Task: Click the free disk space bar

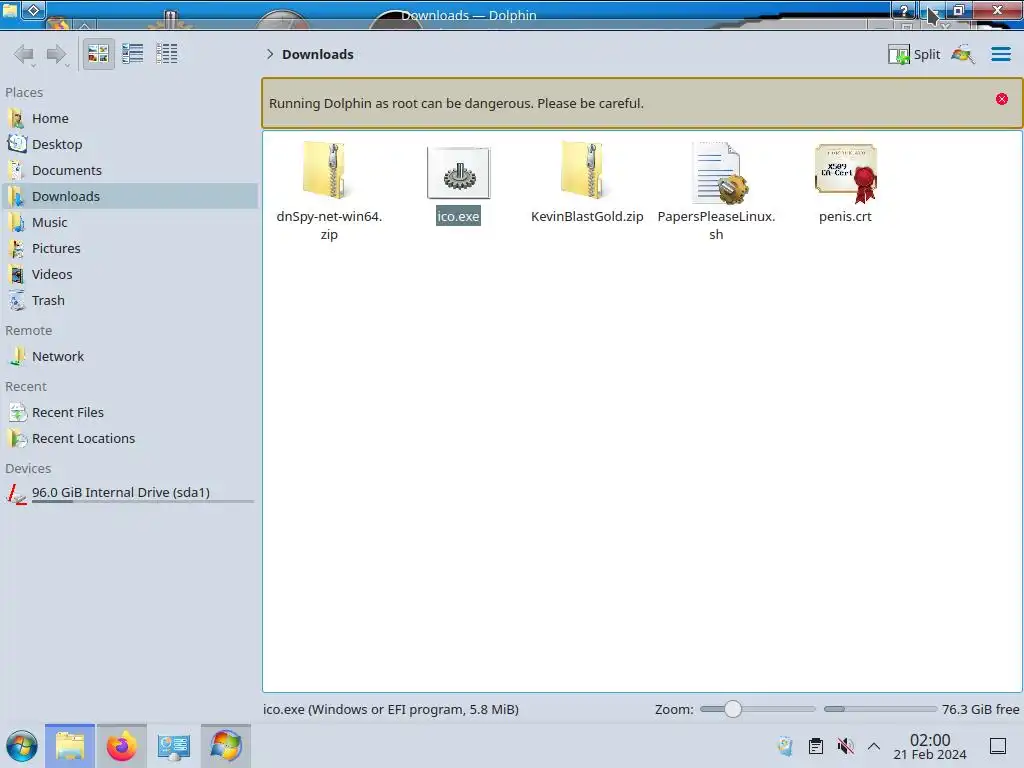Action: click(x=880, y=709)
